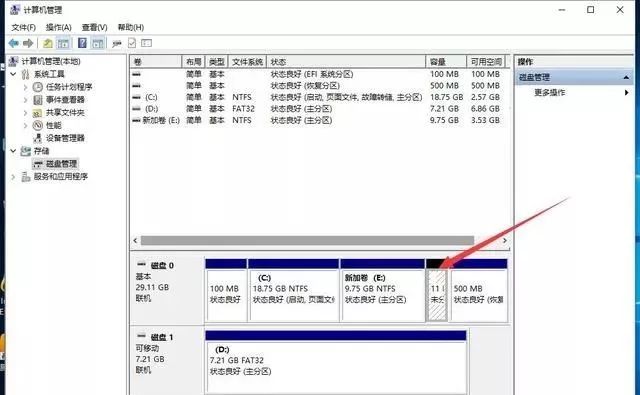Click the Forward arrow toolbar icon

click(28, 43)
